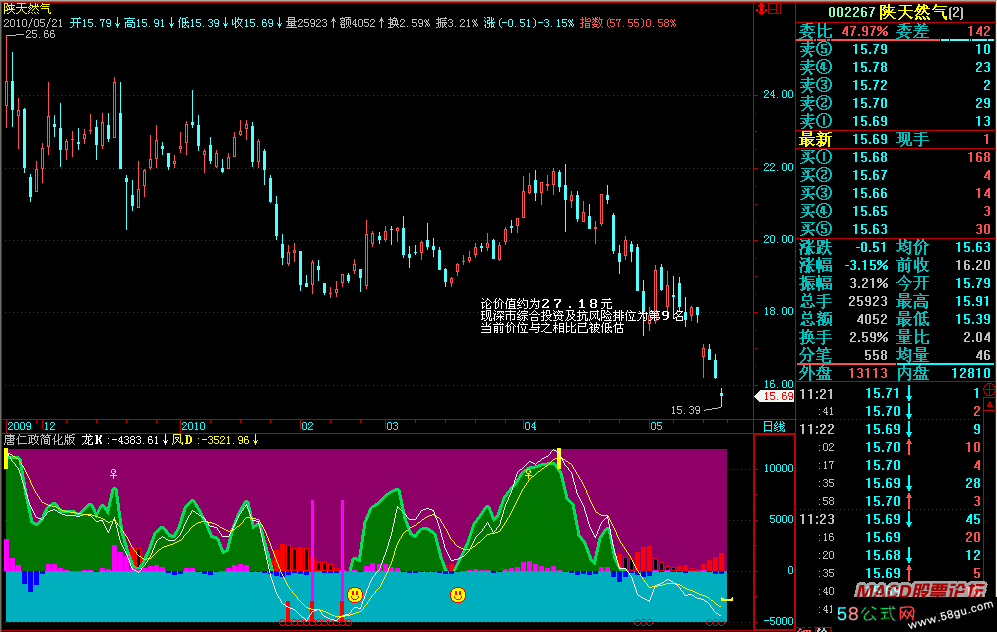Viewport: 997px width, 632px height.
Task: Click the right yellow smiley buy signal
Action: (x=458, y=595)
